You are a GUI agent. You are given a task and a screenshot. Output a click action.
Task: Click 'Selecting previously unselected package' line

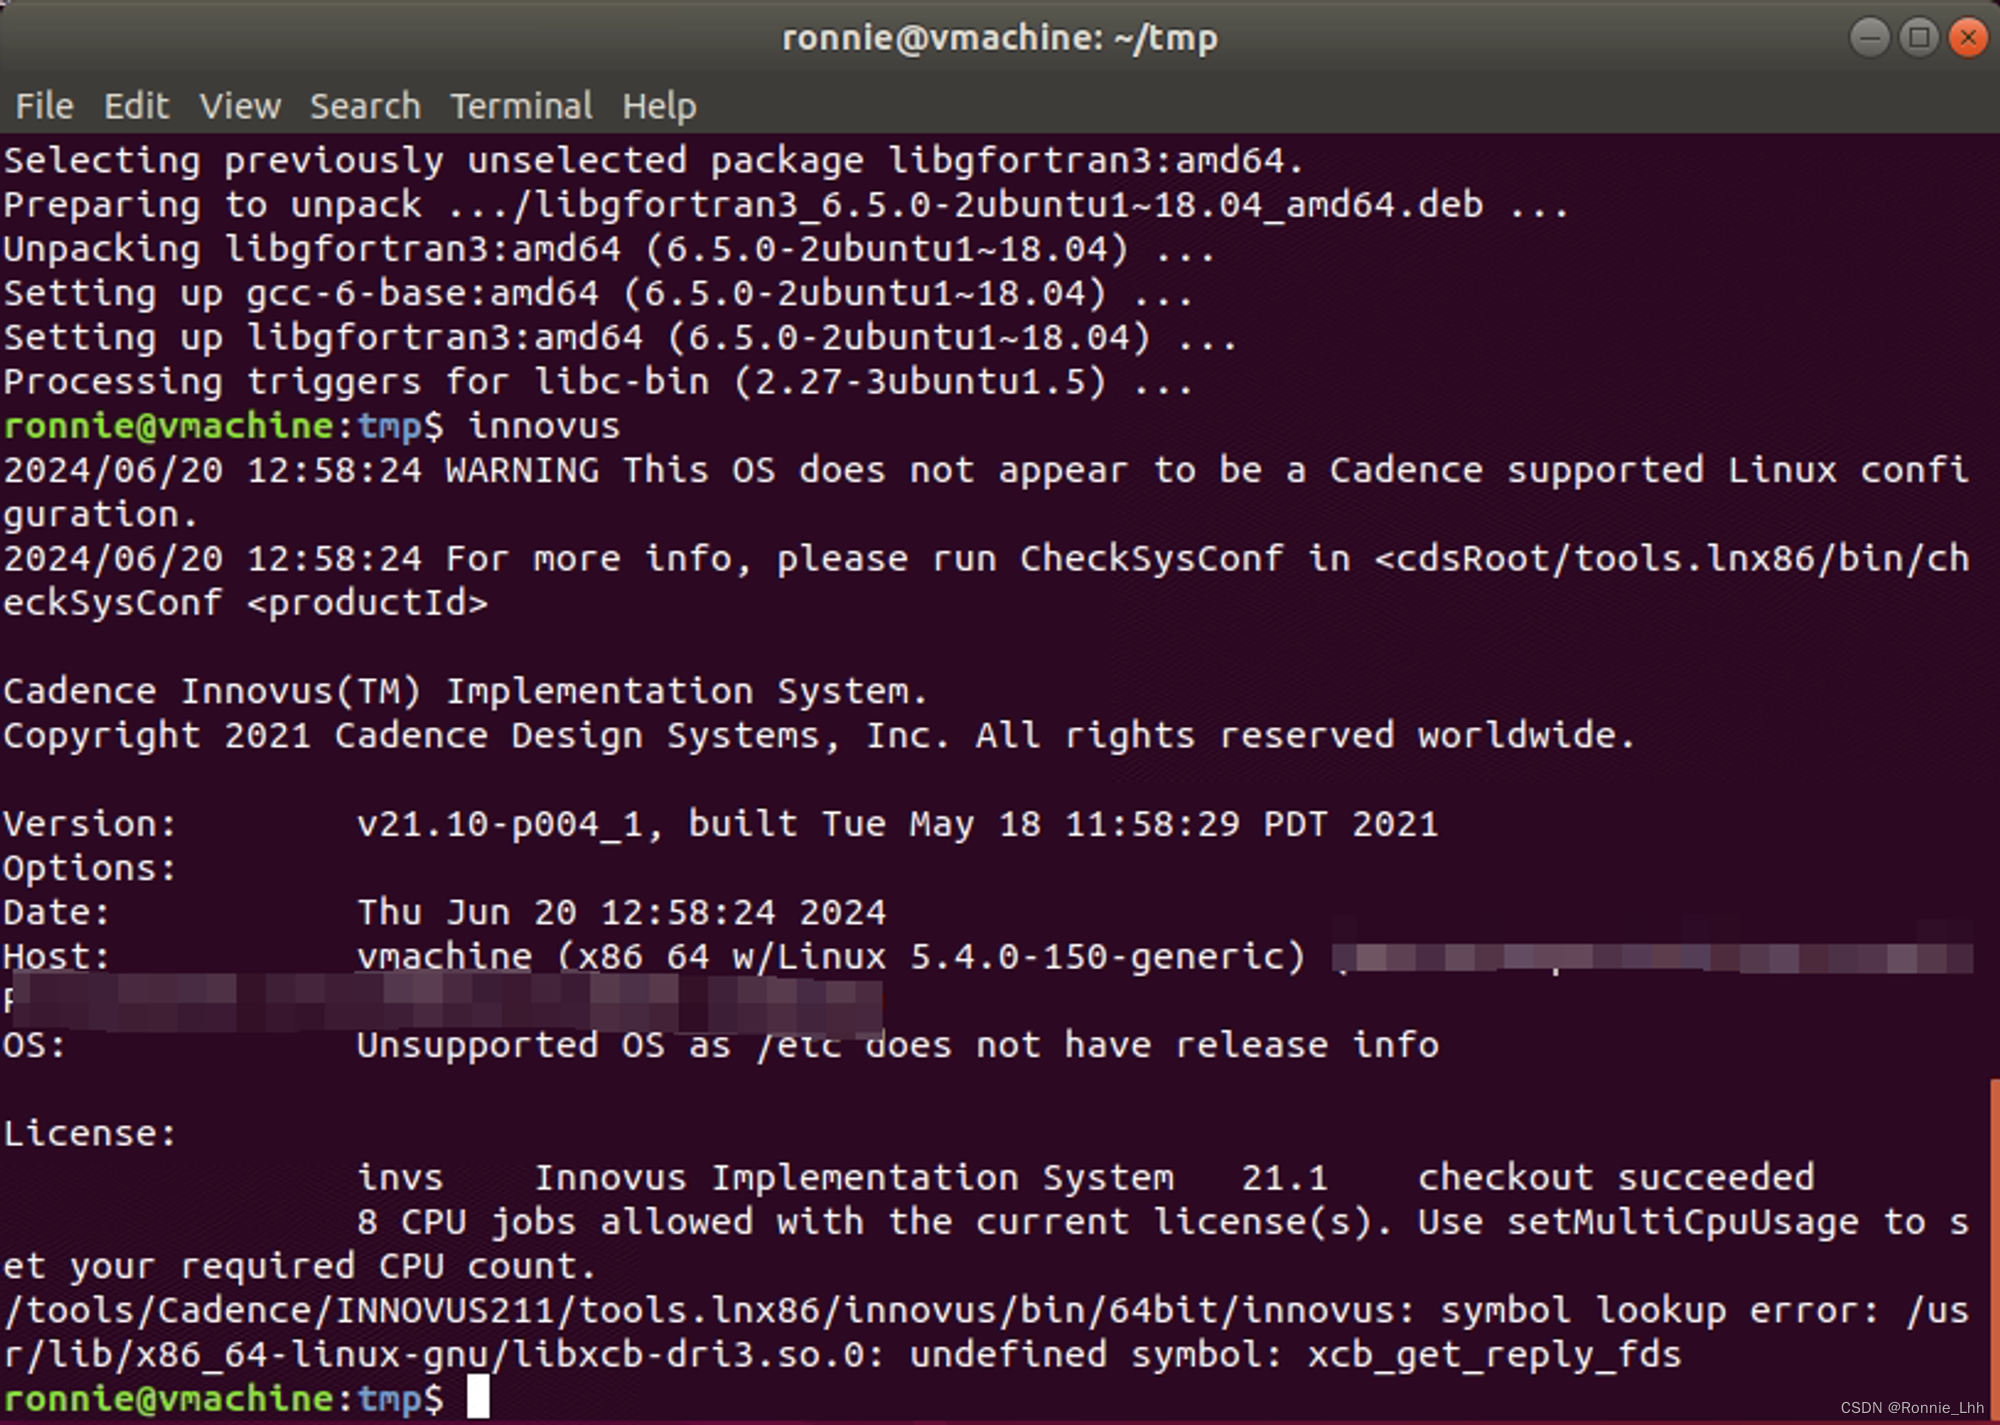click(654, 160)
